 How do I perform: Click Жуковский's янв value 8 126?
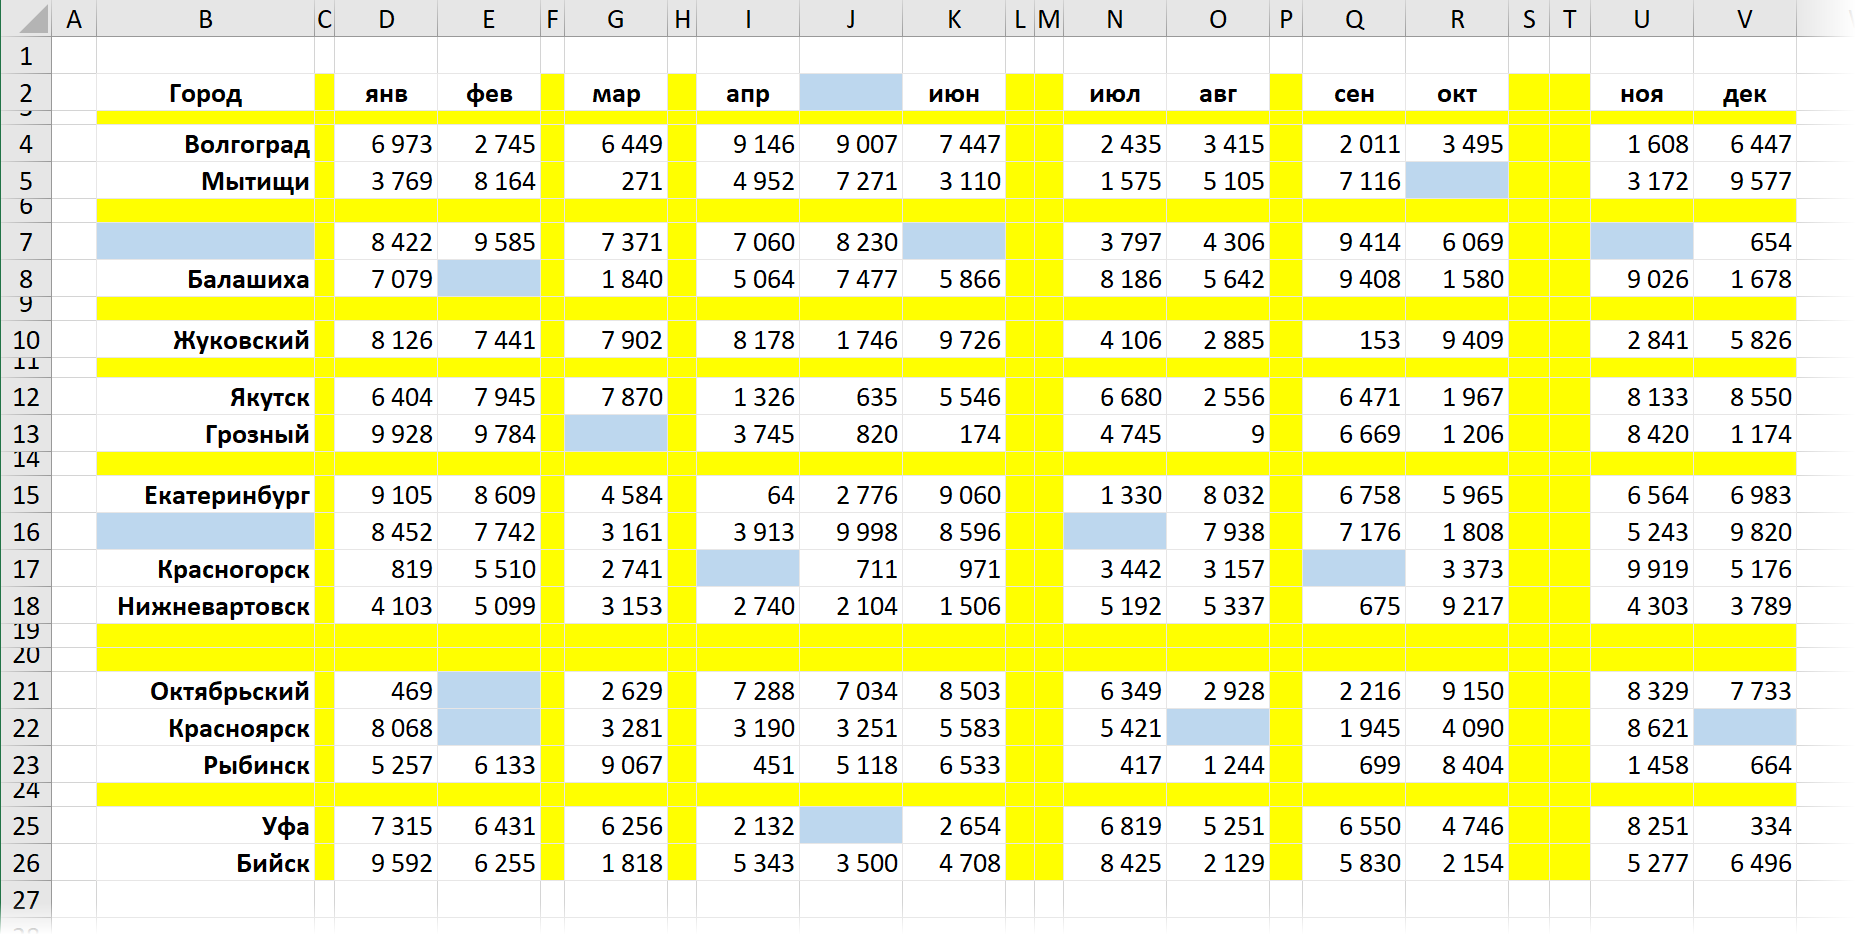[x=386, y=340]
